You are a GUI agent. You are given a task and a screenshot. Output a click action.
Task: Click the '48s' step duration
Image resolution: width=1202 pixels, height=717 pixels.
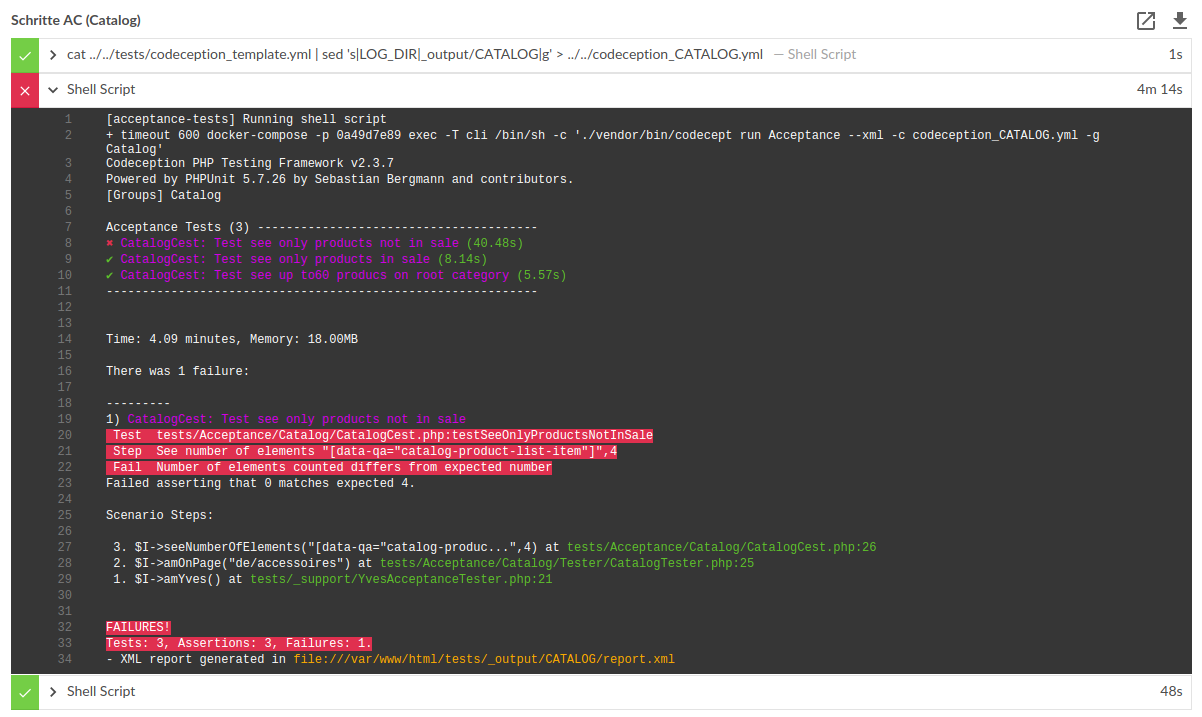click(x=1171, y=692)
